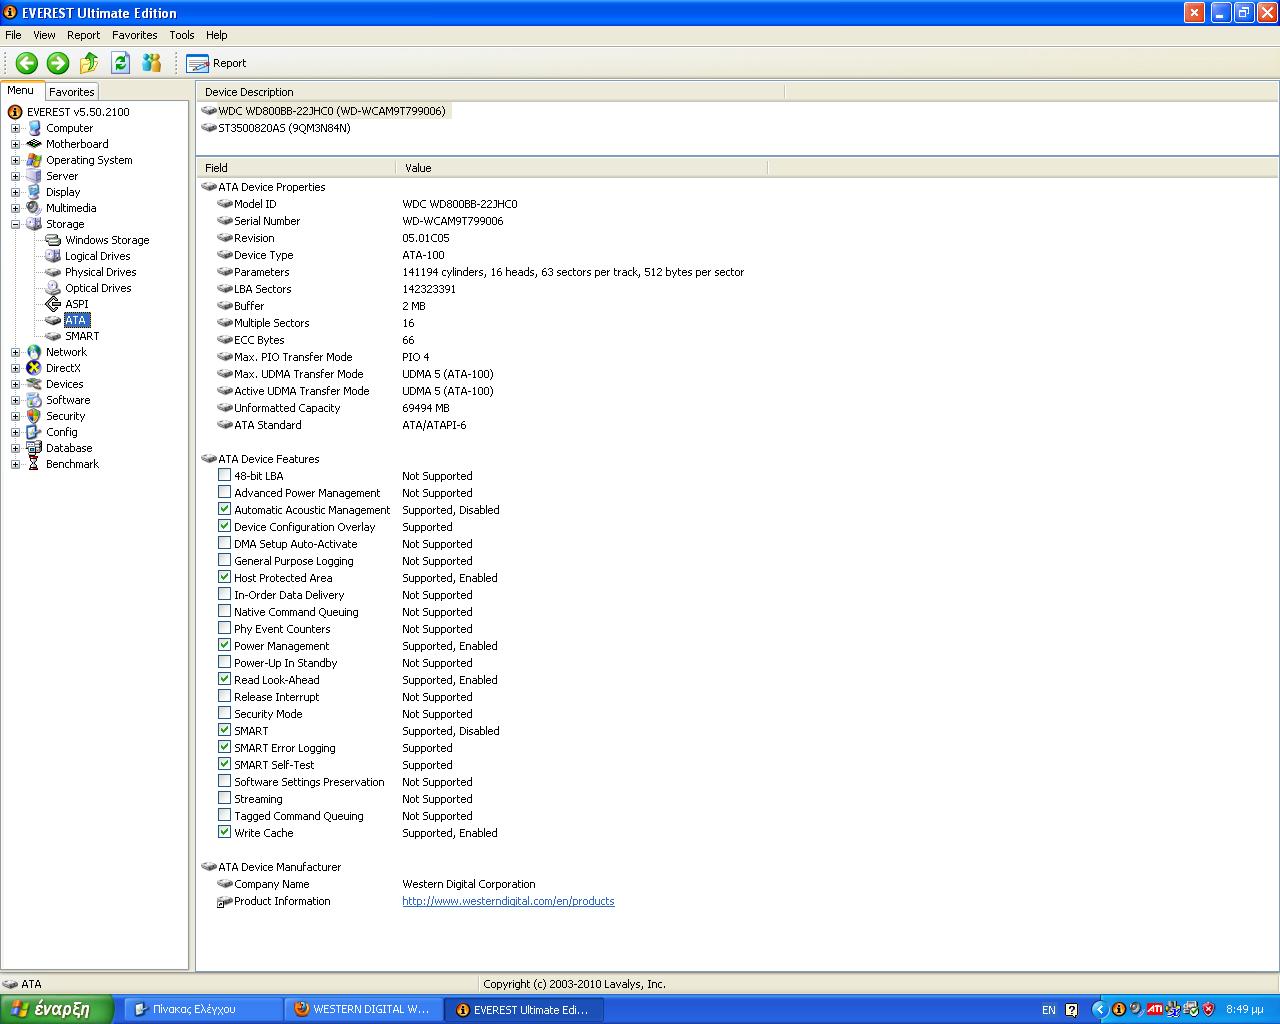Image resolution: width=1280 pixels, height=1024 pixels.
Task: Select the Devices tree icon
Action: (x=34, y=384)
